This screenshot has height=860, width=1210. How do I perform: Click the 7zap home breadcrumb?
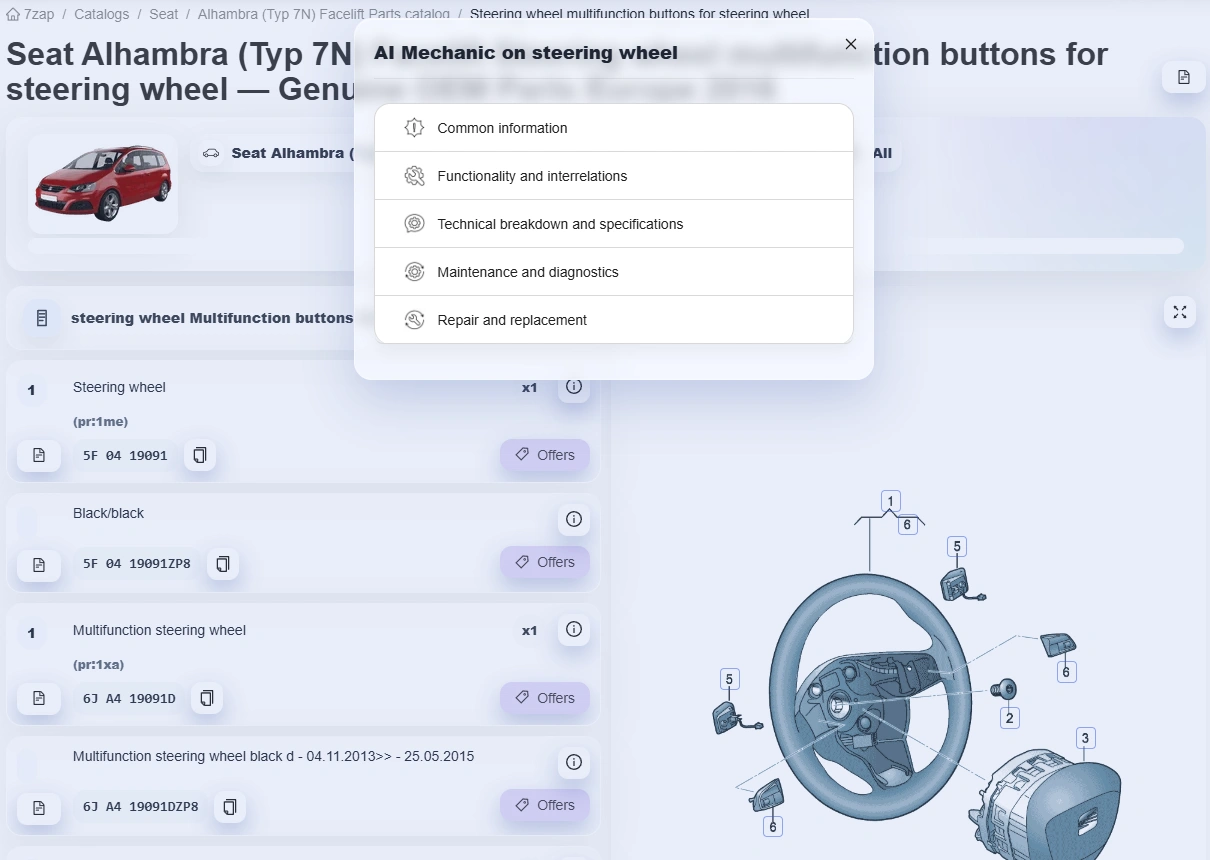pyautogui.click(x=31, y=14)
